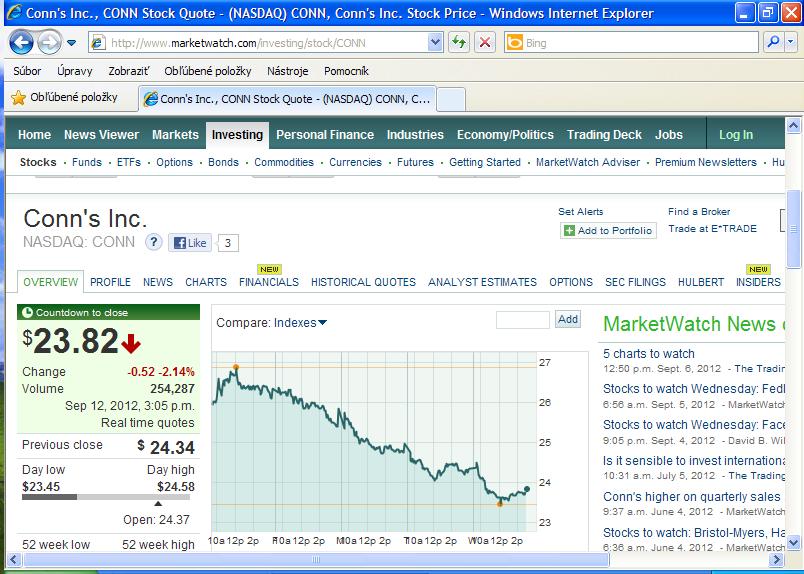Open the Currencies sub-navigation link
This screenshot has height=574, width=804.
click(x=355, y=162)
